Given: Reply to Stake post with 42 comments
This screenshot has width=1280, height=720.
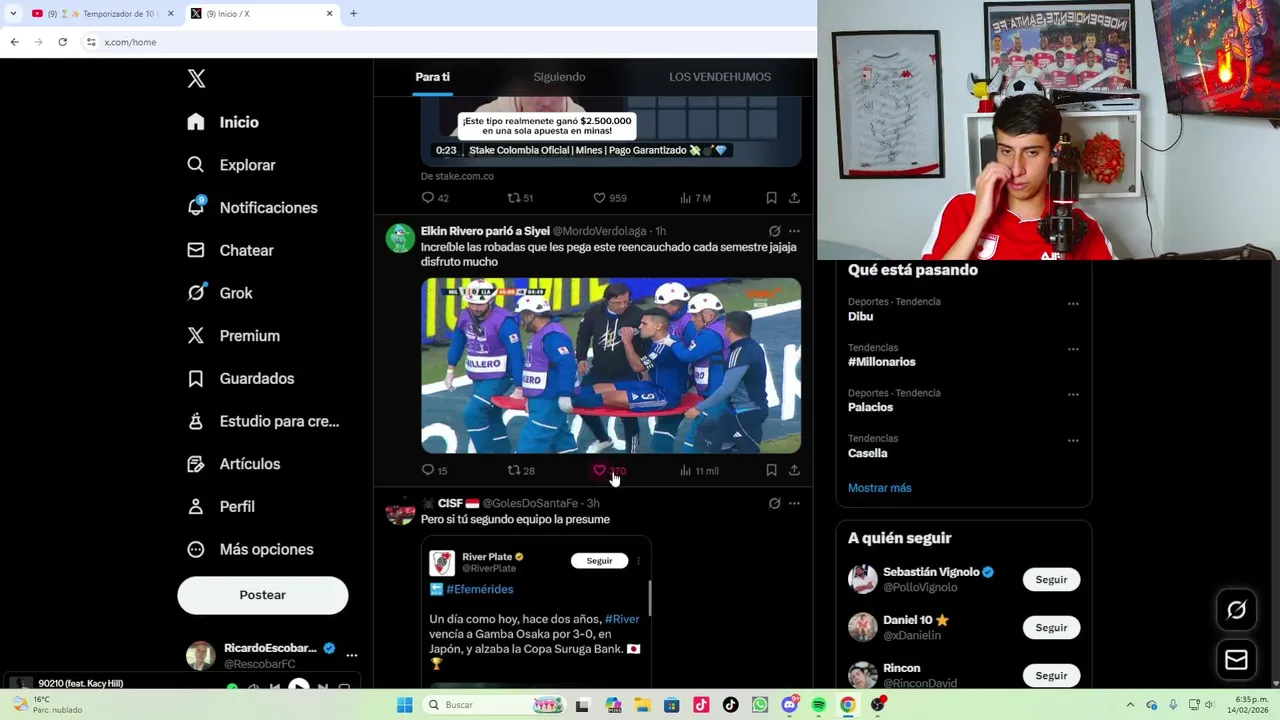Looking at the screenshot, I should point(435,198).
